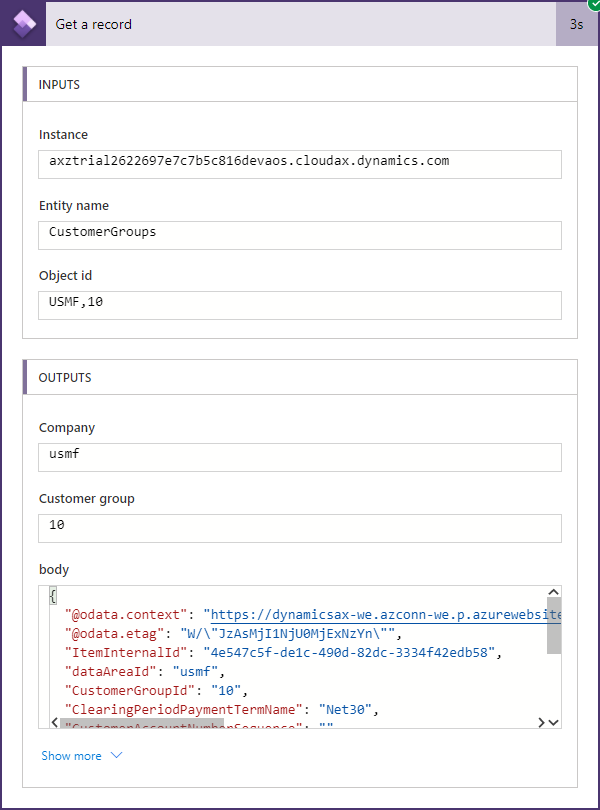Select the Instance input field value
Viewport: 600px width, 810px height.
click(300, 164)
